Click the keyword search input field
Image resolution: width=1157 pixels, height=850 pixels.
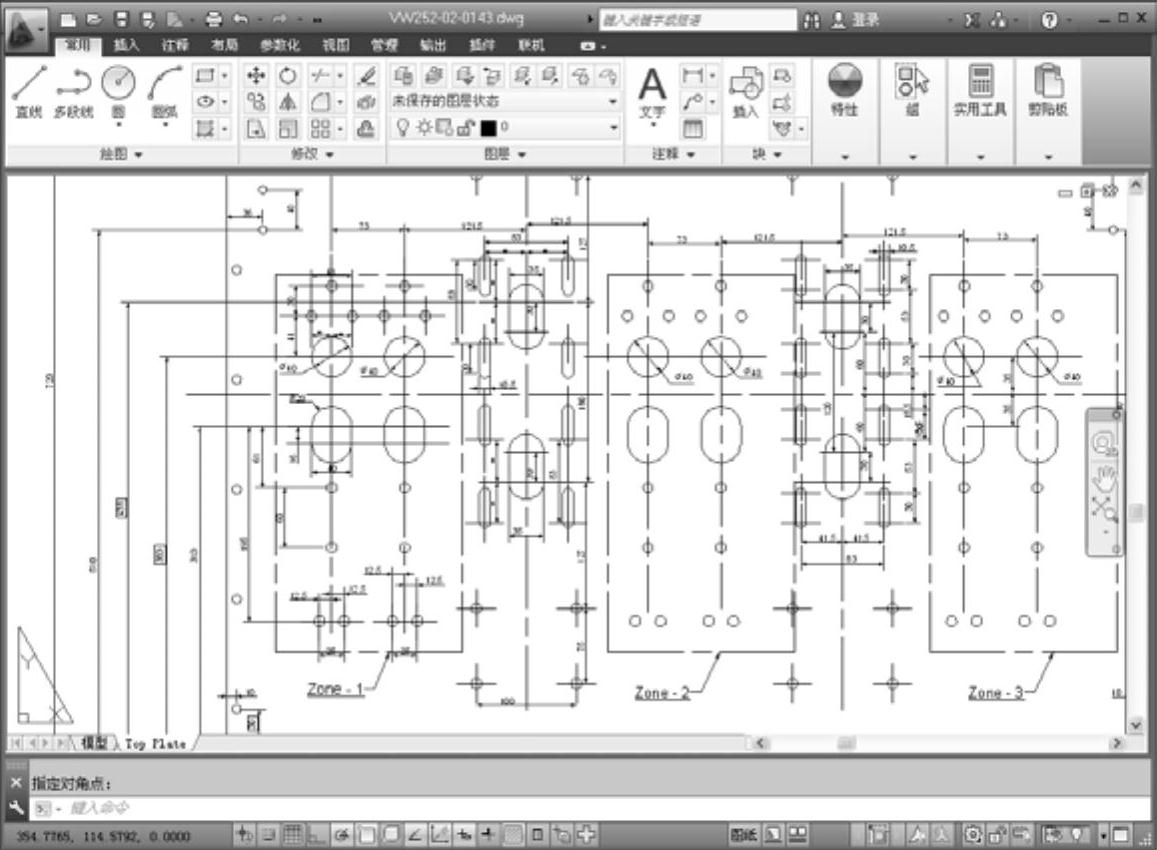(x=697, y=20)
